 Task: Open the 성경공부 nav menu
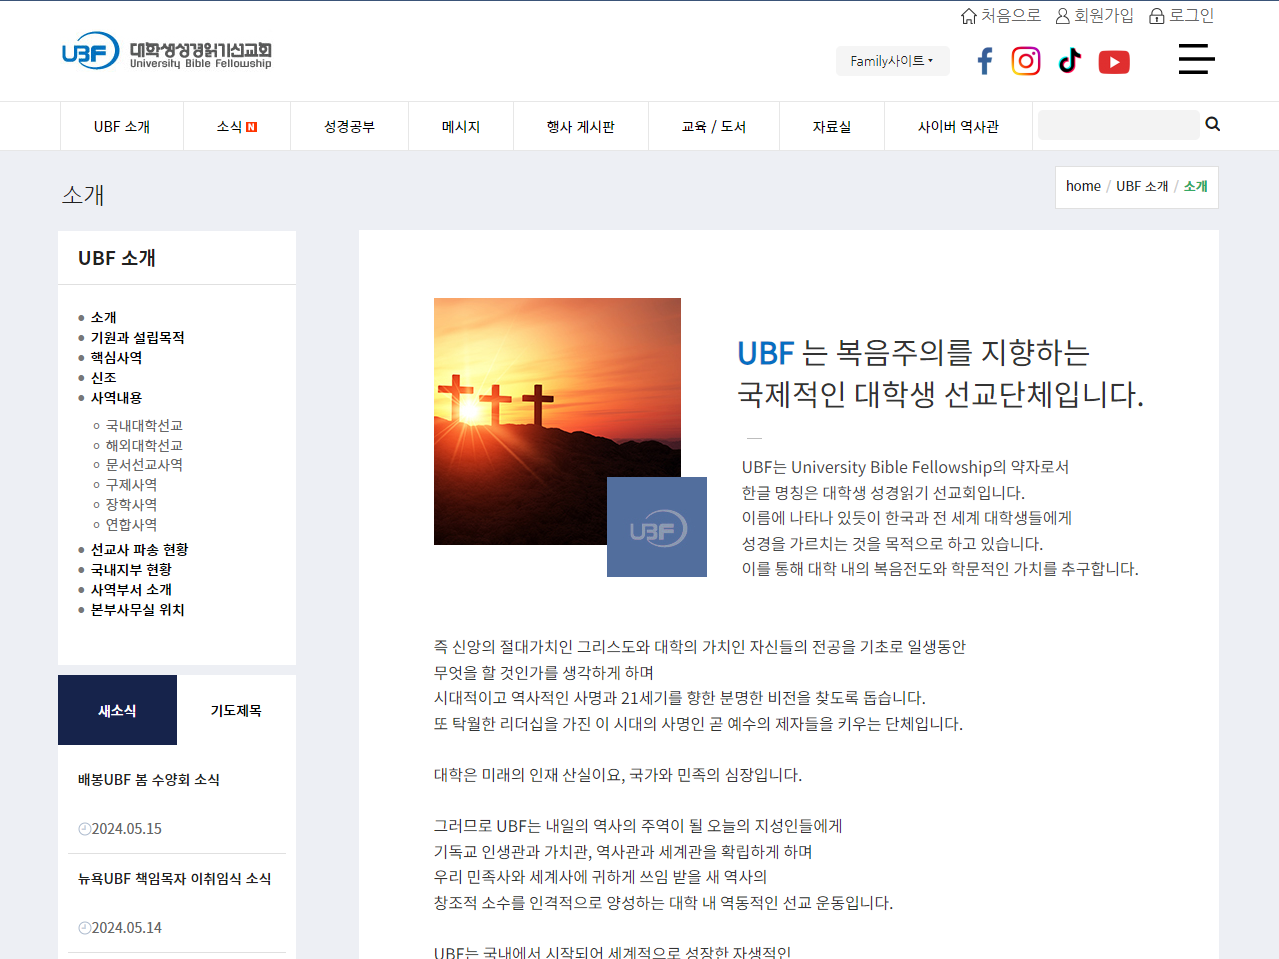point(349,127)
